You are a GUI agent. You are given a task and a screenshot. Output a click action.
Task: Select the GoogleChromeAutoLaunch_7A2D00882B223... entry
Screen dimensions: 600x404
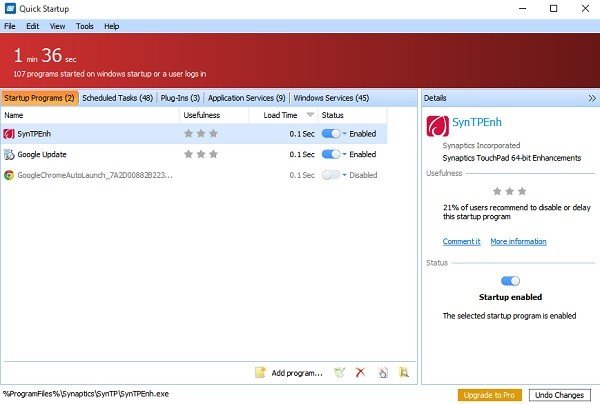point(95,175)
